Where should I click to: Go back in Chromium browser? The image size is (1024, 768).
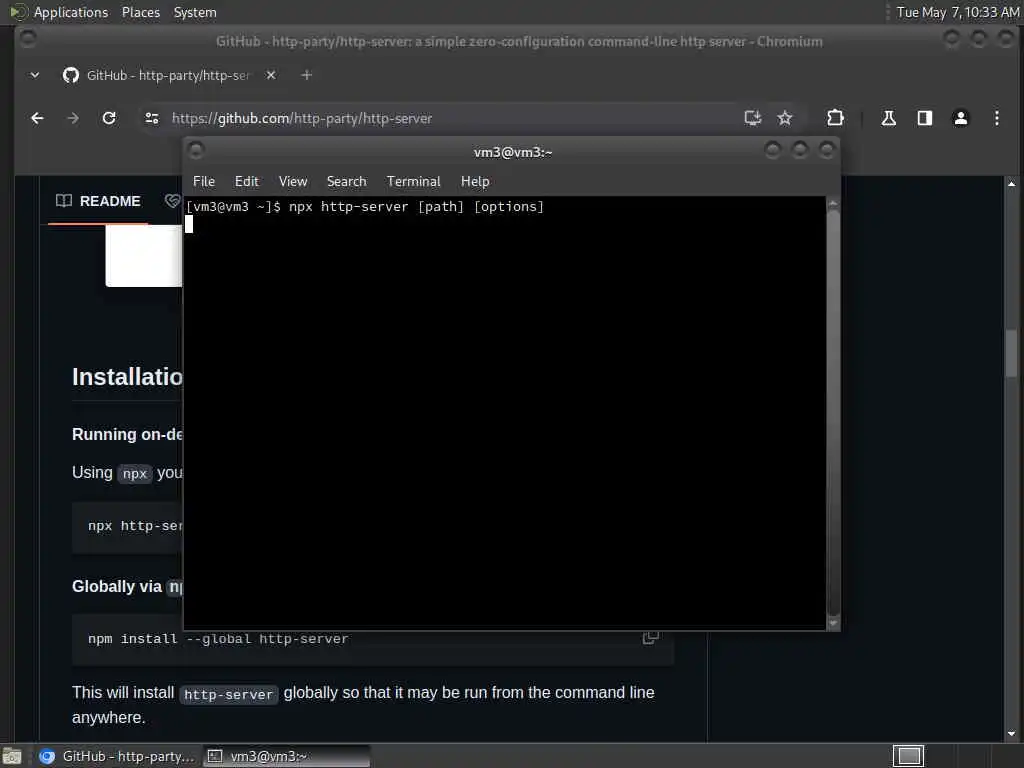pos(37,118)
